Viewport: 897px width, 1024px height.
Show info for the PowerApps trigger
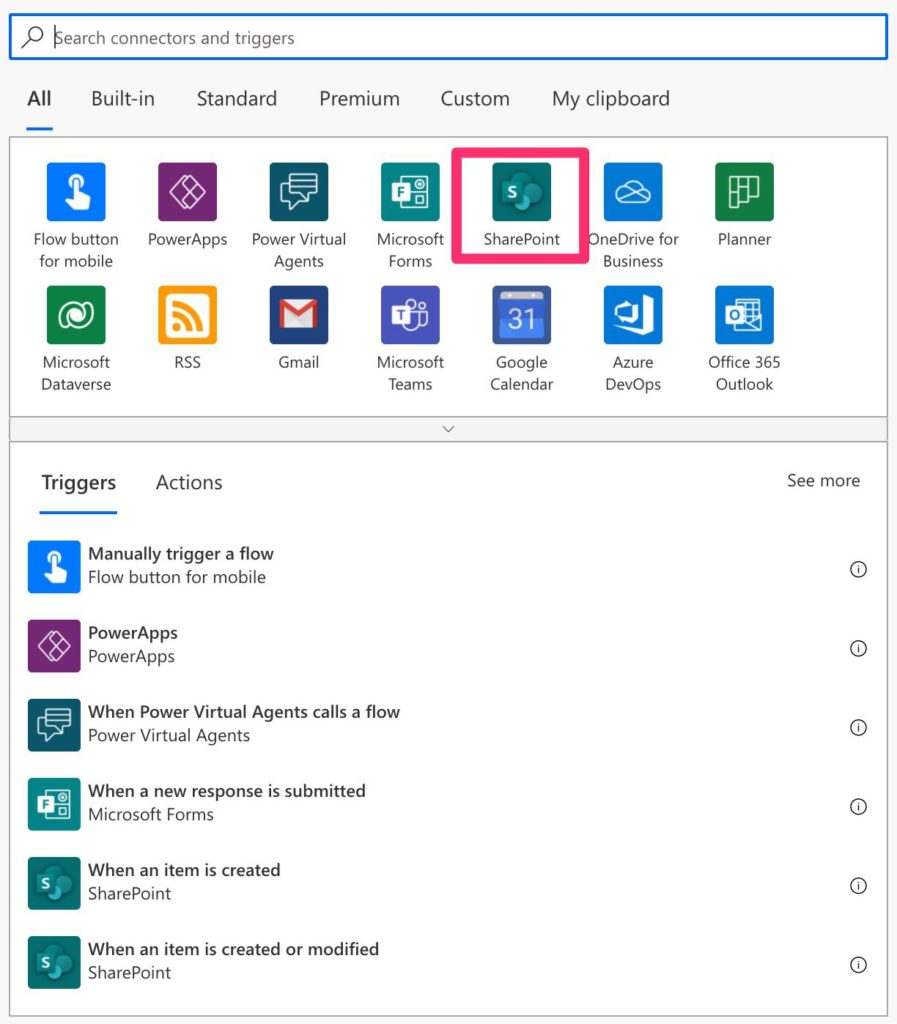[x=858, y=648]
